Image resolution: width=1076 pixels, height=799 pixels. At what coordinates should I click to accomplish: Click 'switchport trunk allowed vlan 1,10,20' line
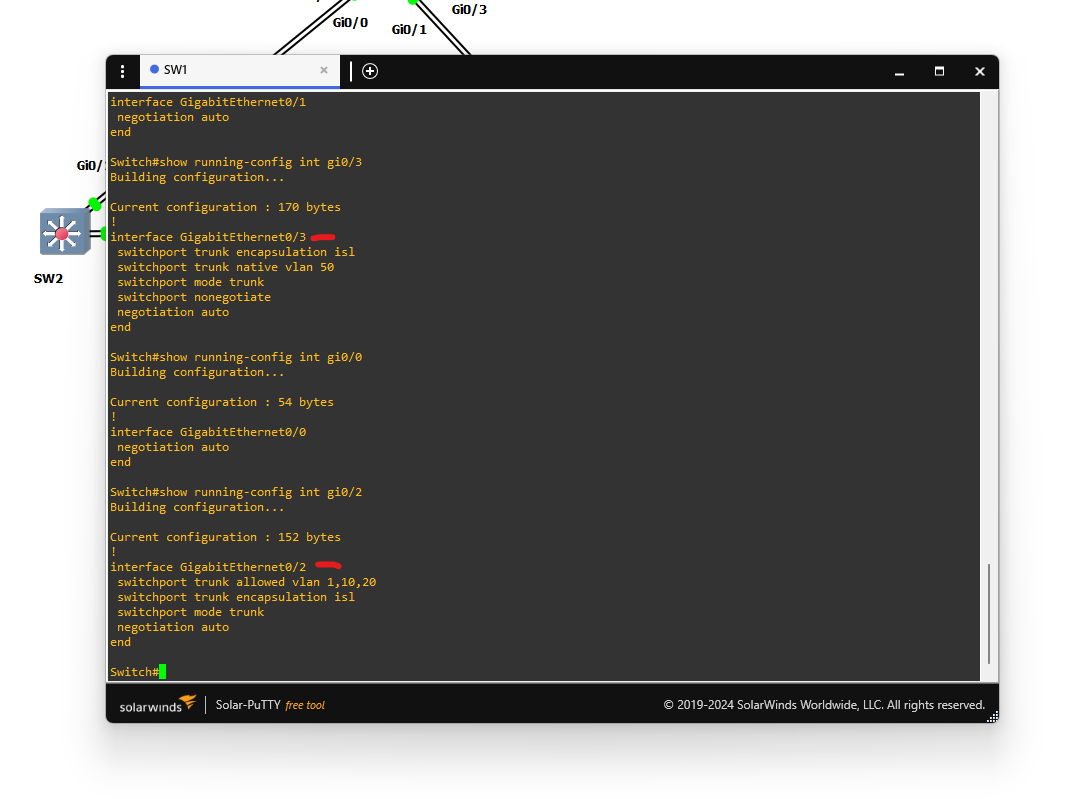246,582
